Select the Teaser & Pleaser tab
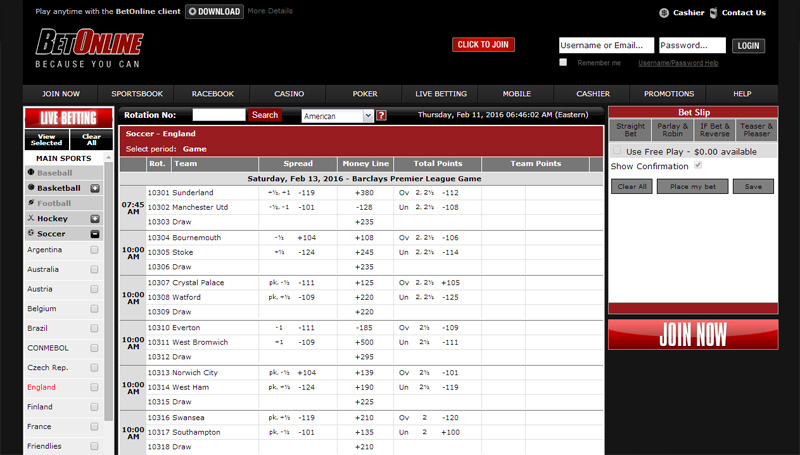Screen dimensions: 800x455 click(756, 130)
